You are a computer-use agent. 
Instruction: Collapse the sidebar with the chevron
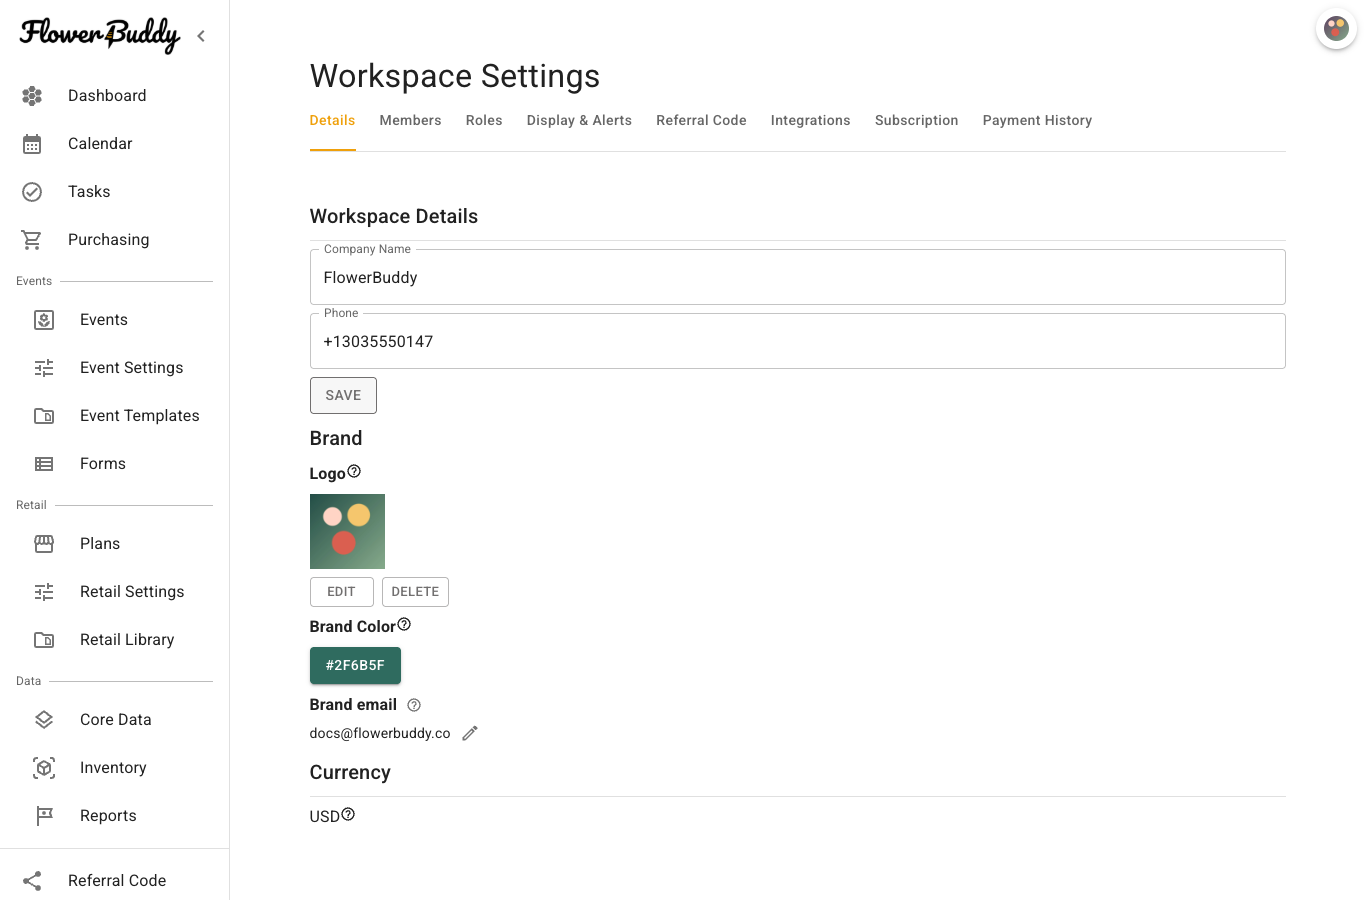pos(201,36)
